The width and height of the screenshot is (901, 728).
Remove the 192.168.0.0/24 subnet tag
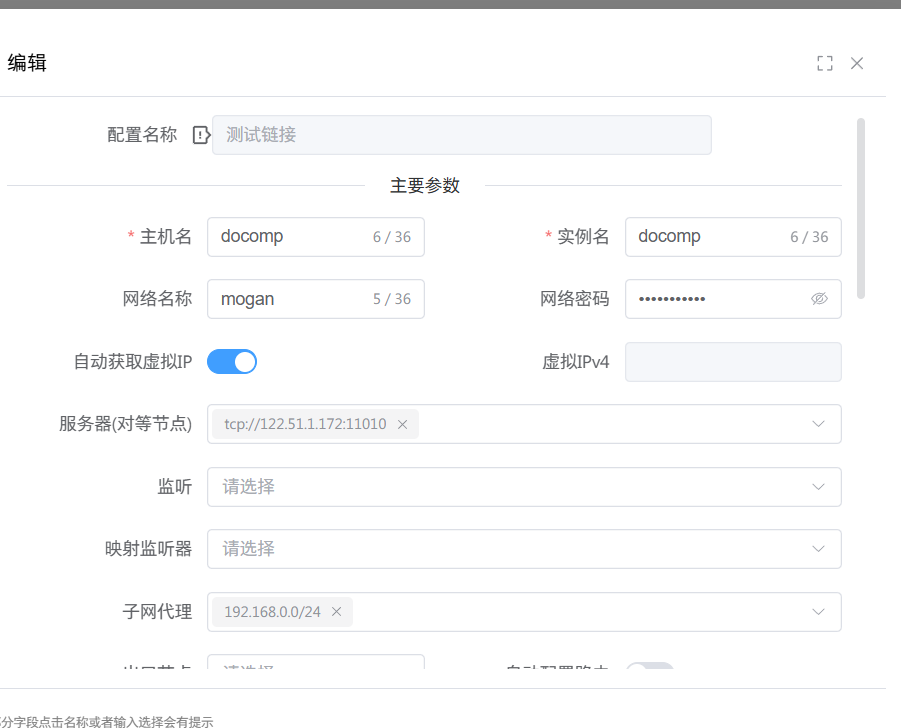[x=336, y=612]
